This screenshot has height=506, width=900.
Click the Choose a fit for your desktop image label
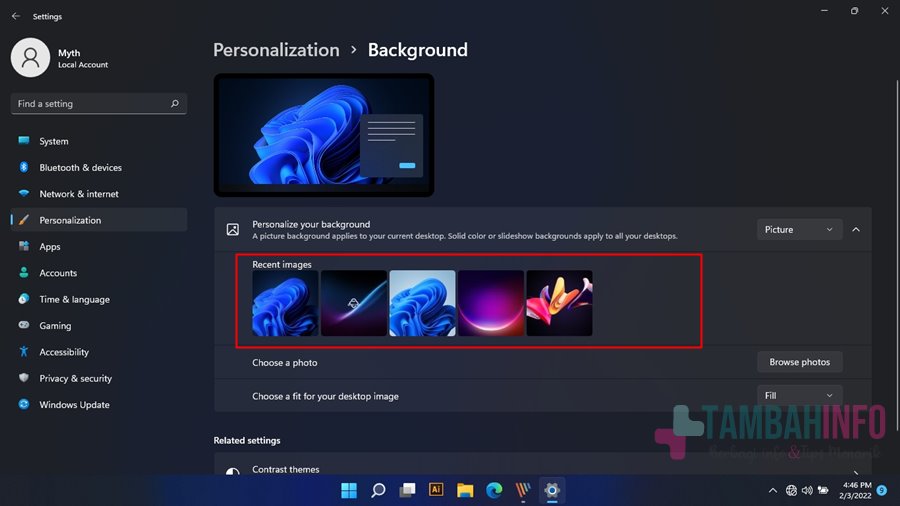(325, 396)
